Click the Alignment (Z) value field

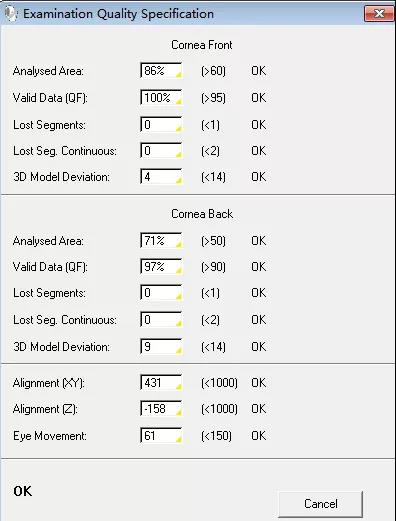pyautogui.click(x=161, y=409)
